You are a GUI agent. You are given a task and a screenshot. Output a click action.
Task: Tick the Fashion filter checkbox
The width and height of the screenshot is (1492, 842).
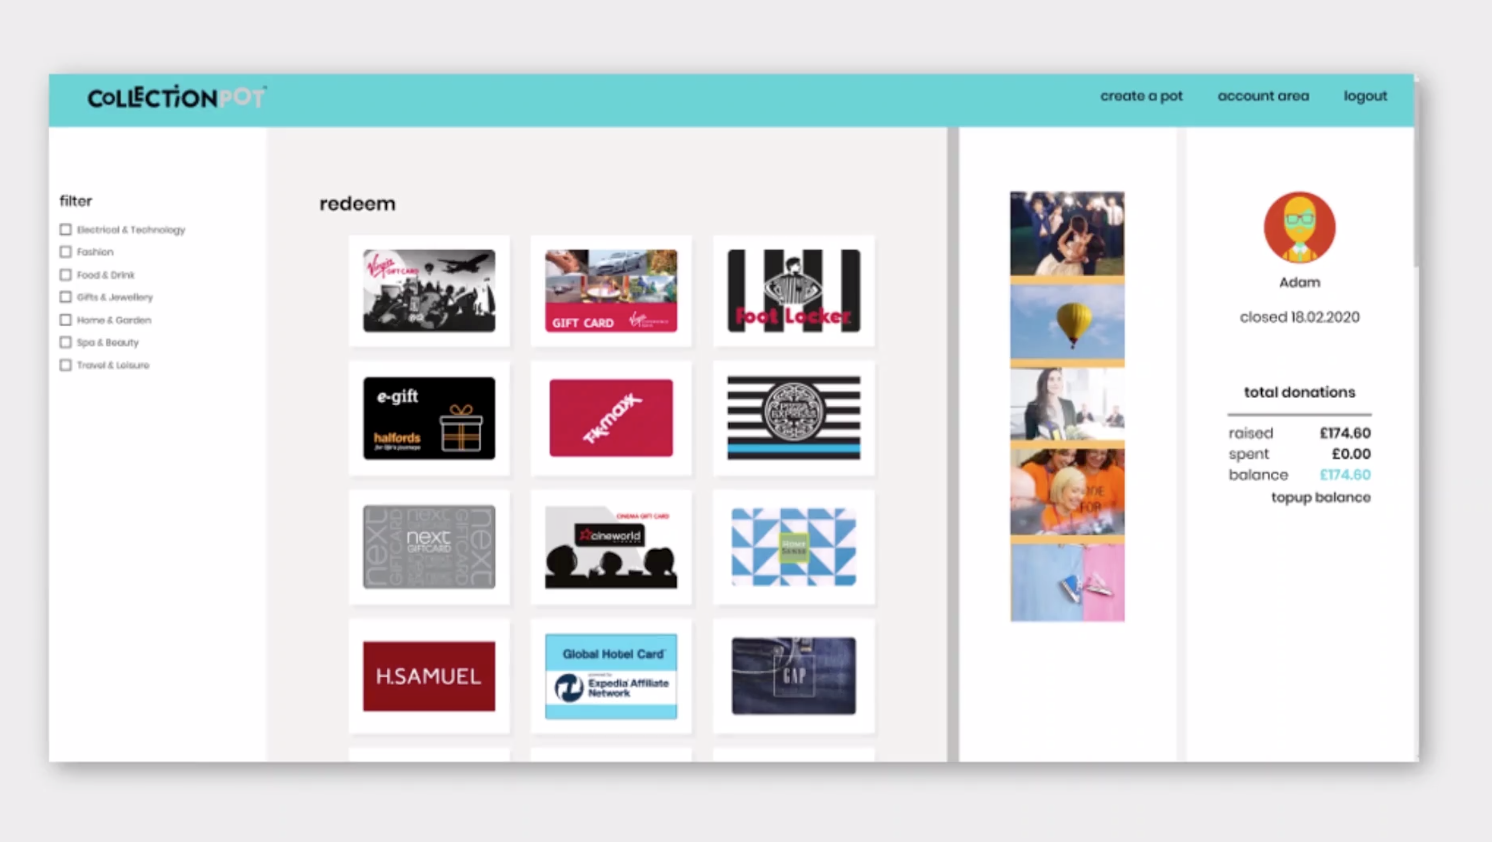(66, 252)
